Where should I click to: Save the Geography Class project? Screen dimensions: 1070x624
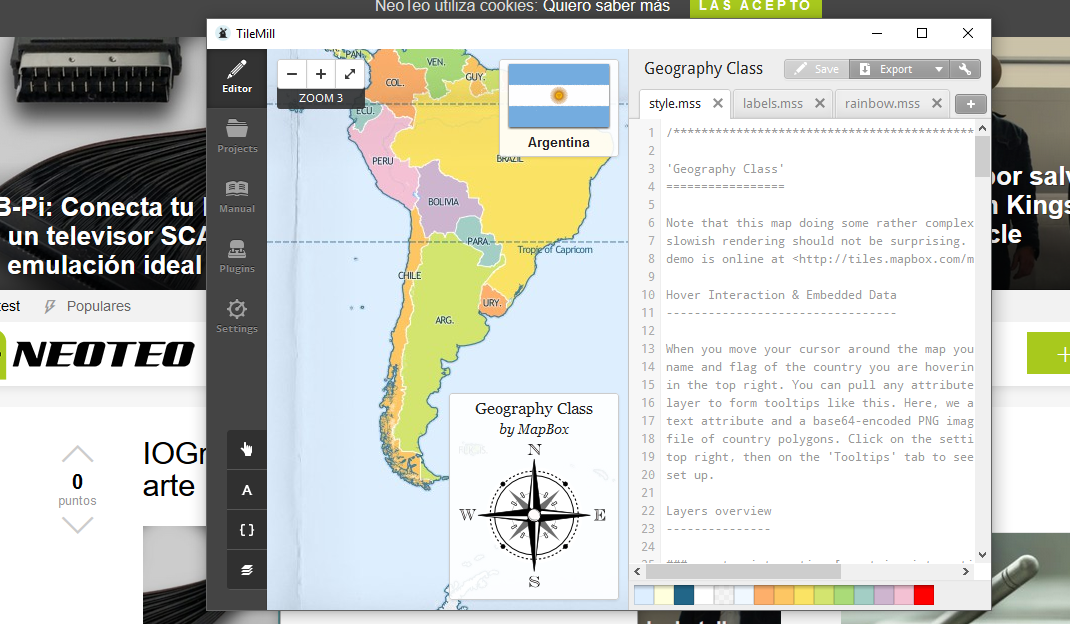point(817,69)
